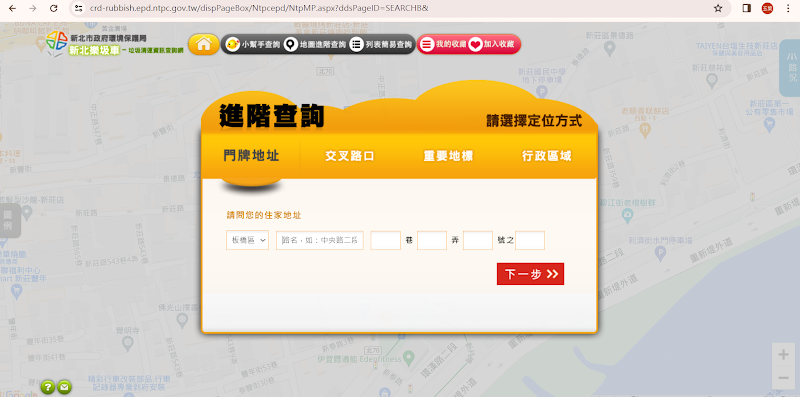Switch to 重要地標 tab

pos(448,156)
